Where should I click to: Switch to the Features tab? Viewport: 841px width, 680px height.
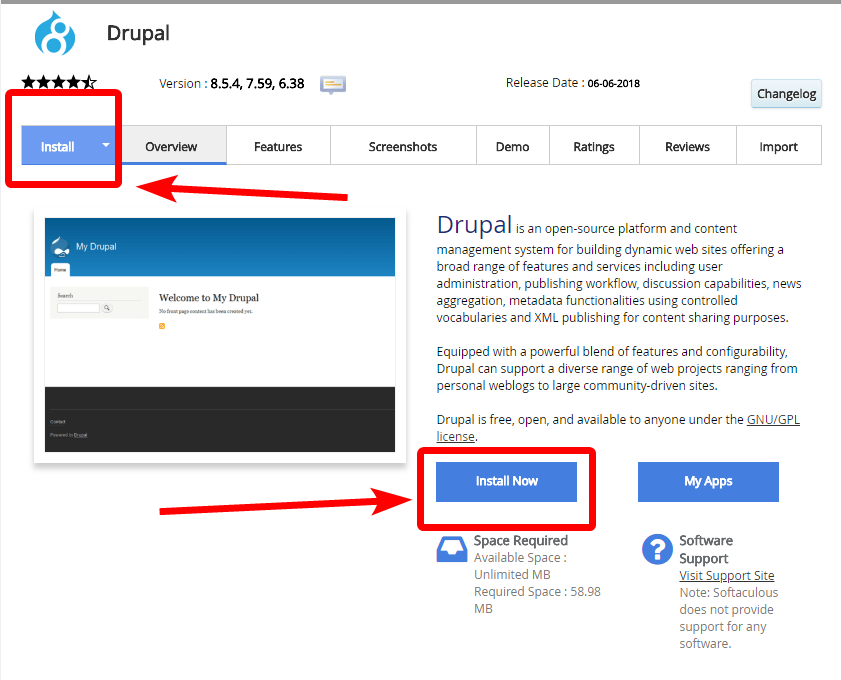coord(278,146)
